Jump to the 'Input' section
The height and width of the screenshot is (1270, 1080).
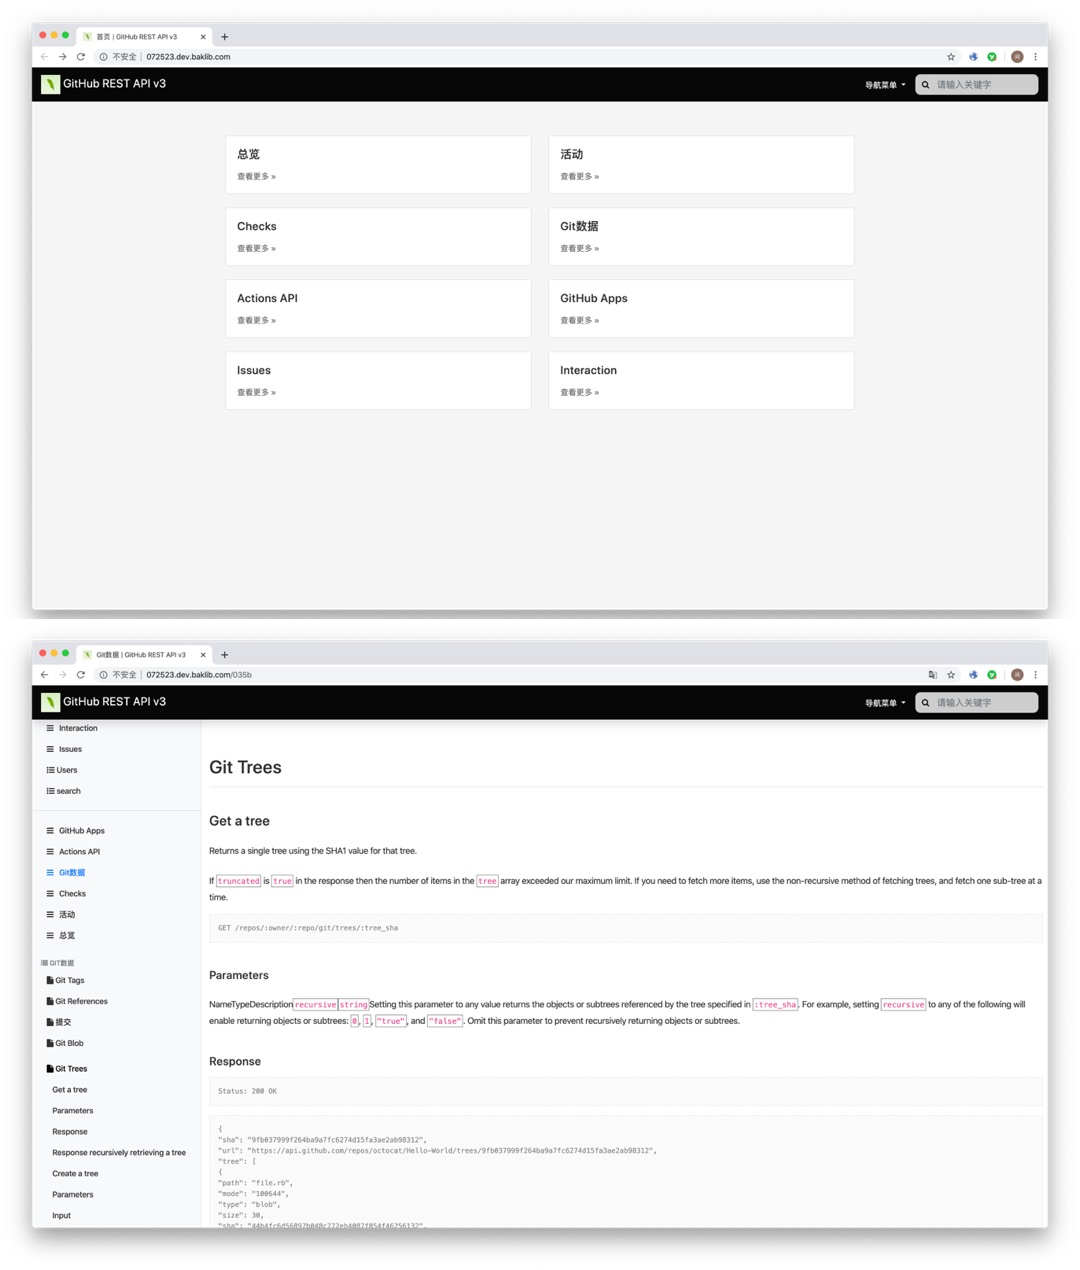point(62,1216)
